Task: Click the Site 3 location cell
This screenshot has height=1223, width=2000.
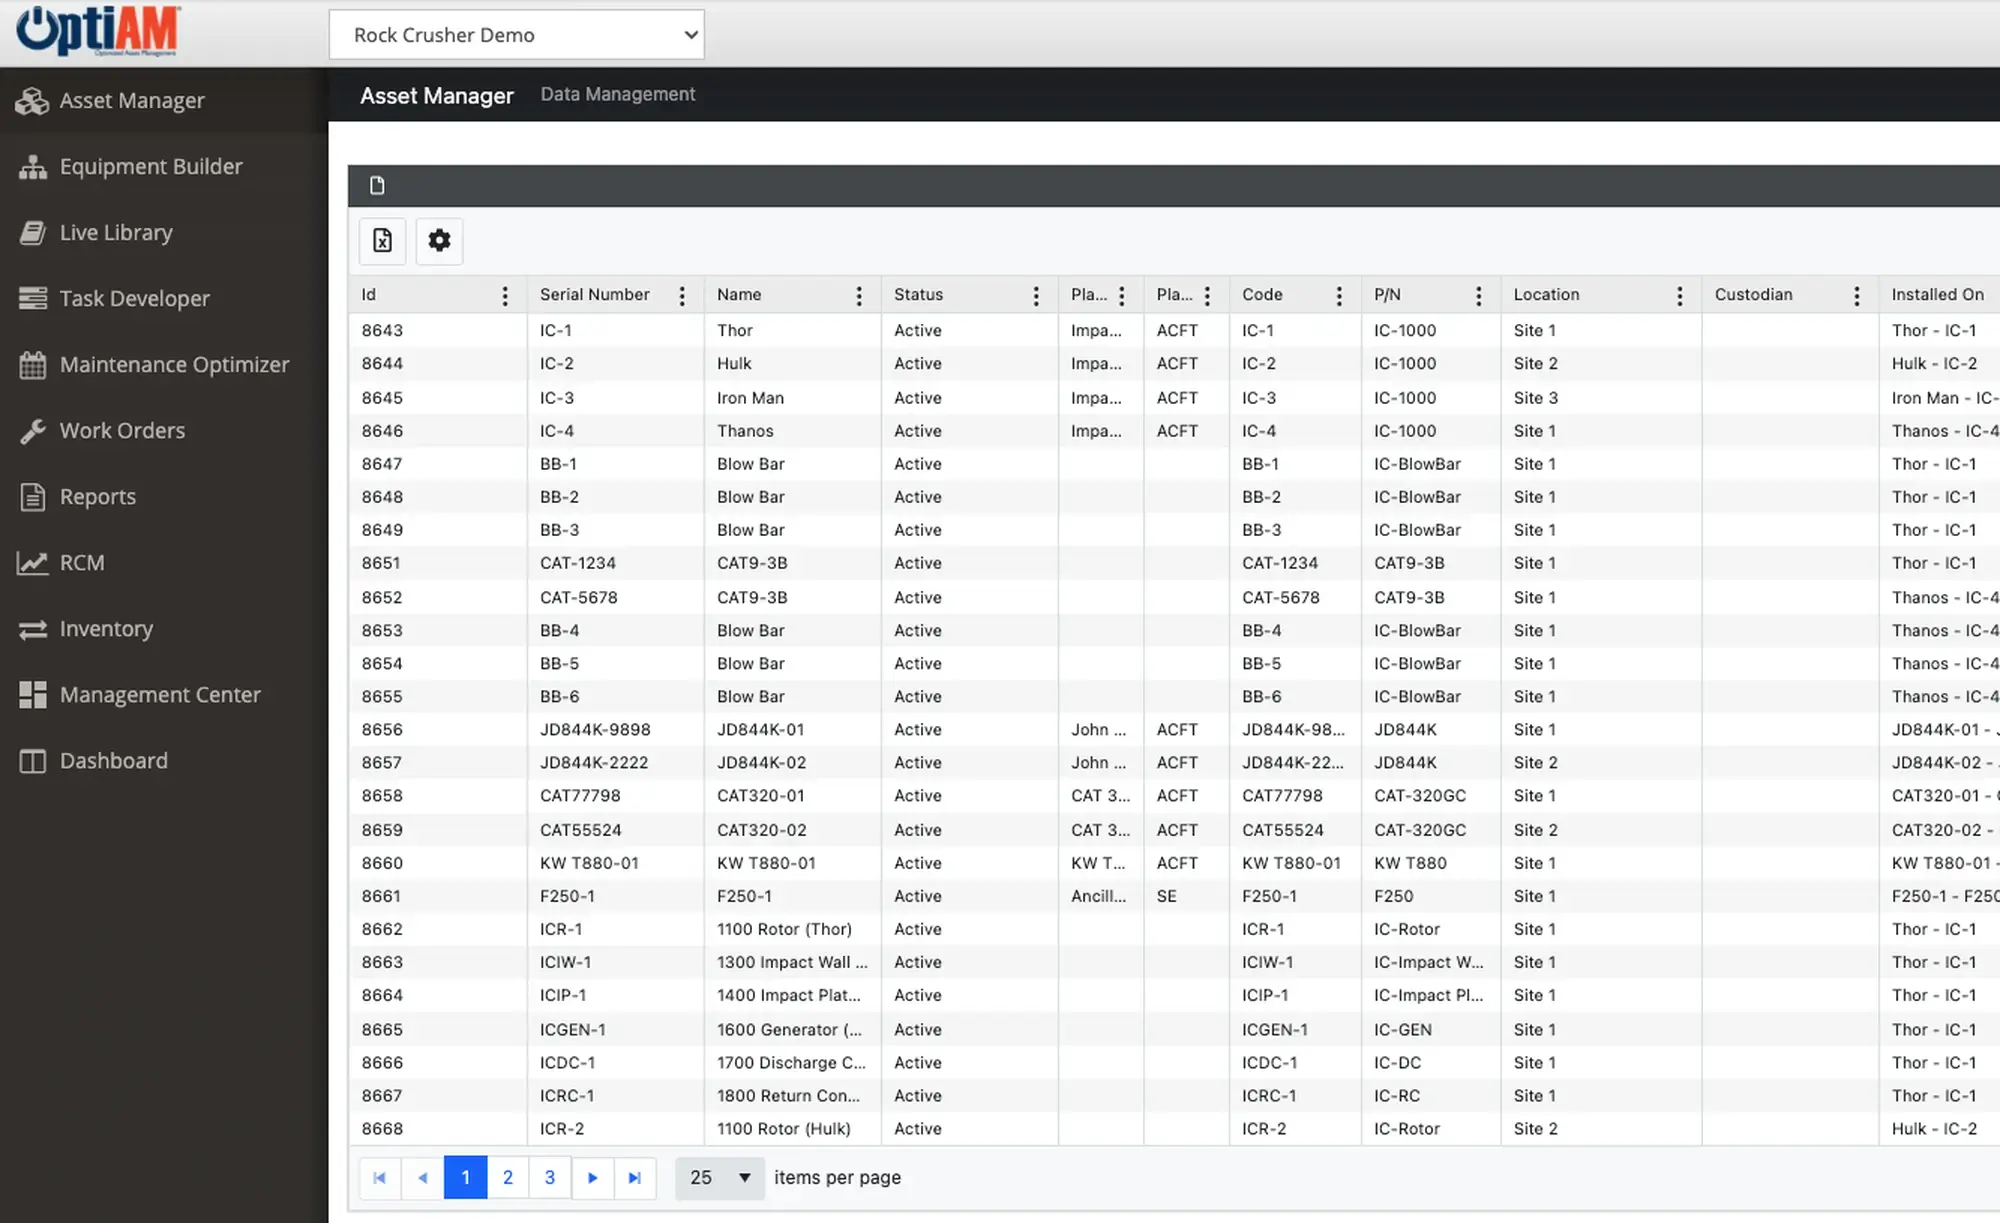Action: click(1601, 398)
